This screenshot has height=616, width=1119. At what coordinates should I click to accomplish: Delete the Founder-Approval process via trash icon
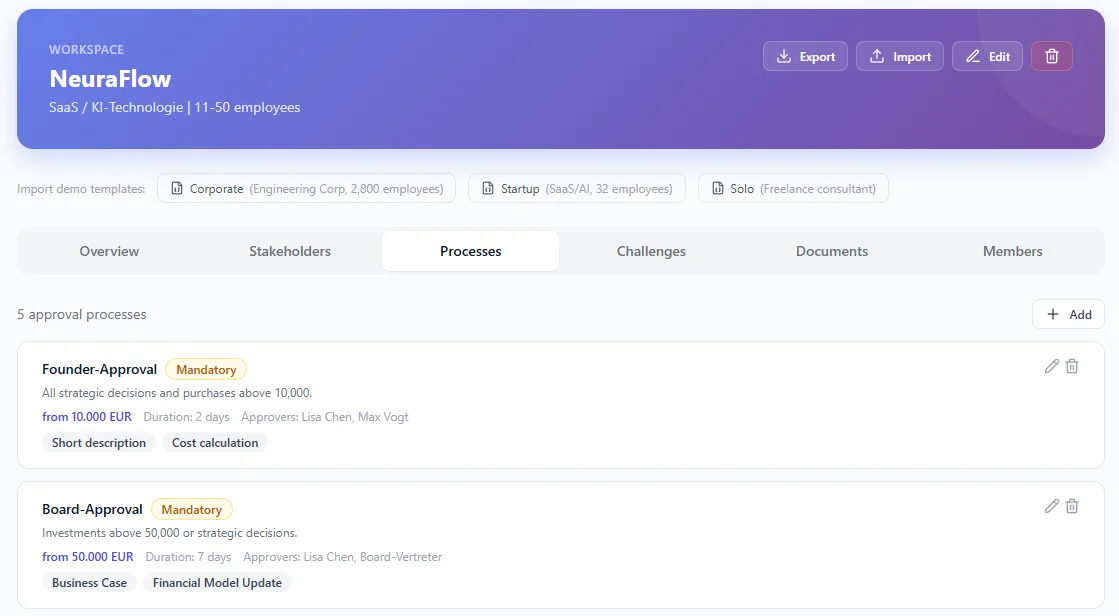point(1072,366)
